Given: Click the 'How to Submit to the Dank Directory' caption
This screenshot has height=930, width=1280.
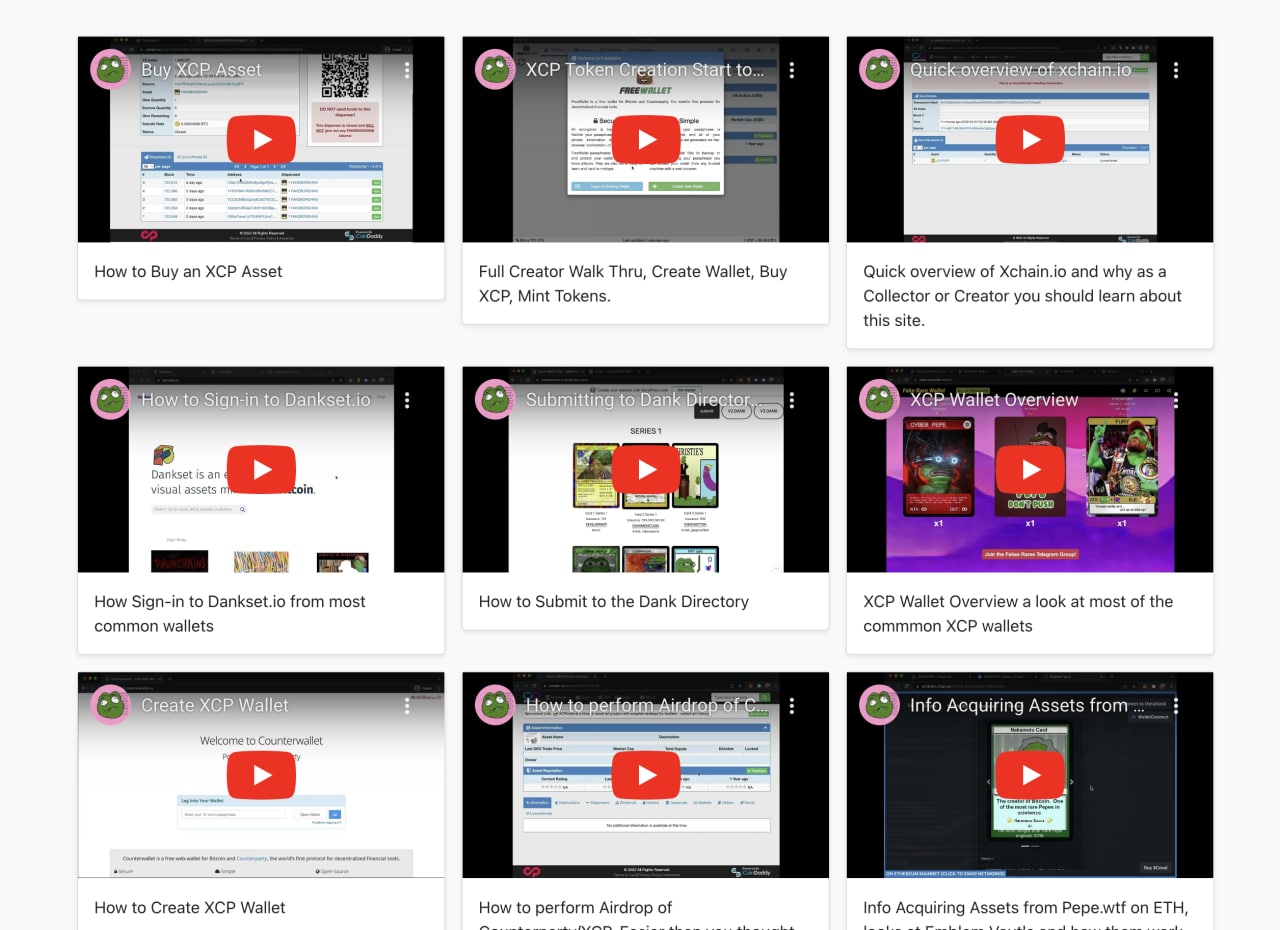Looking at the screenshot, I should coord(614,601).
